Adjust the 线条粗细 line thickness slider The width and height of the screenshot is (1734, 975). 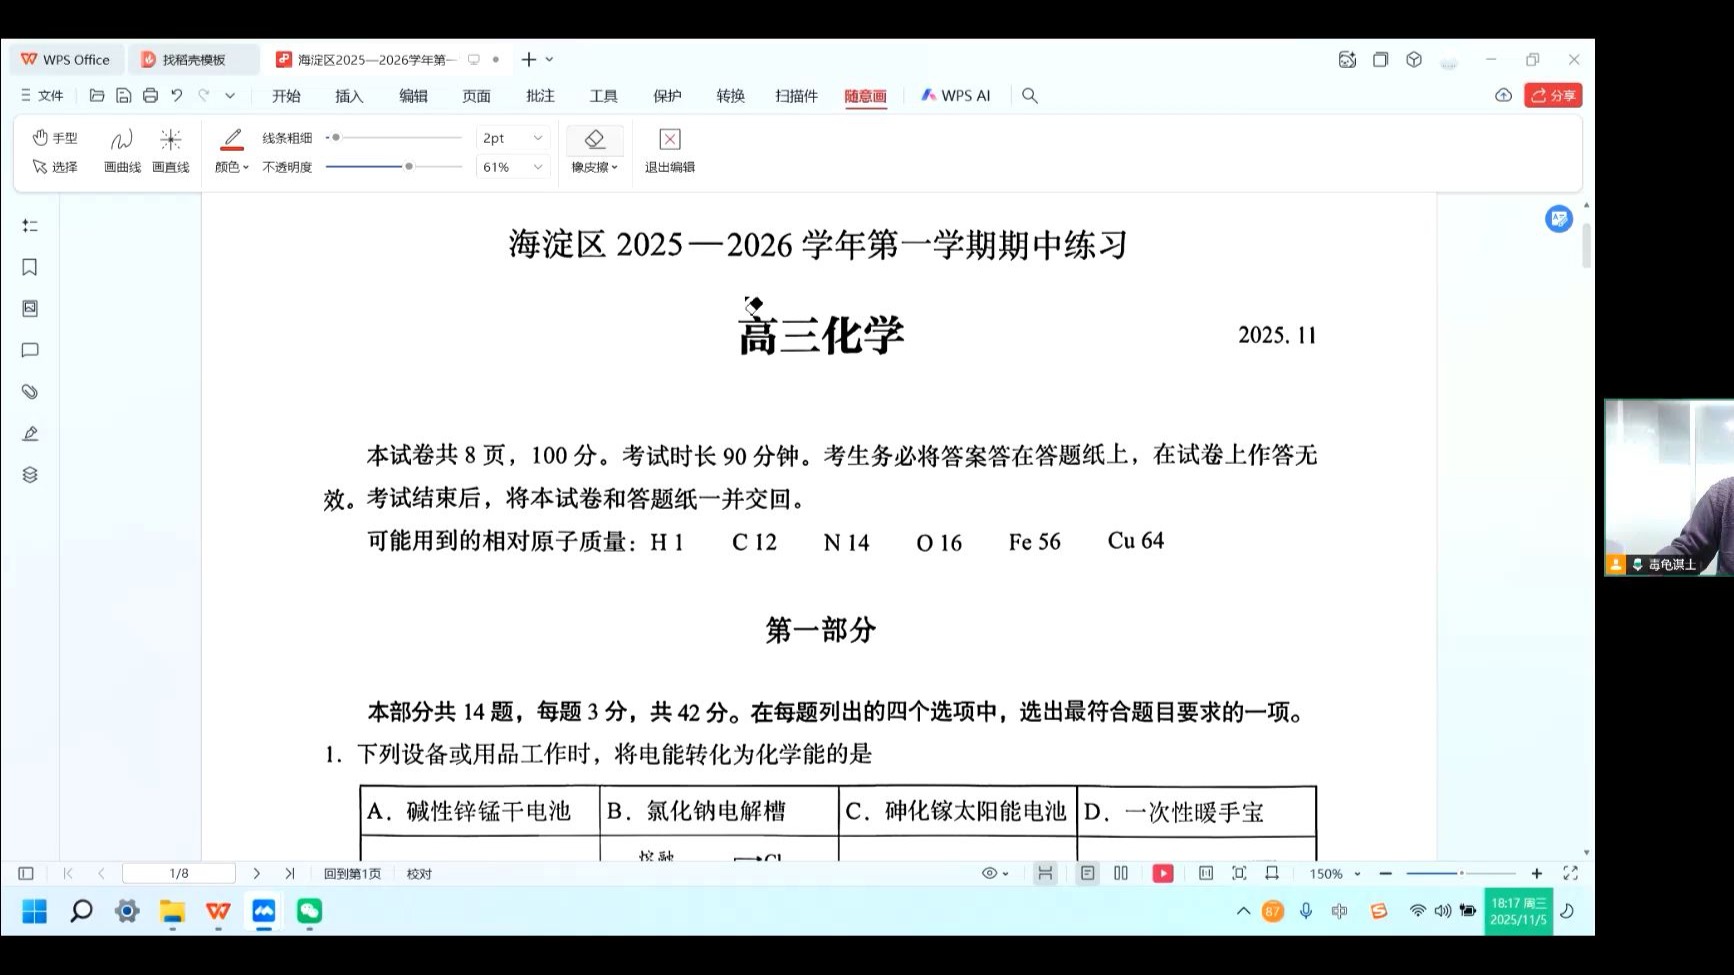[x=394, y=138]
